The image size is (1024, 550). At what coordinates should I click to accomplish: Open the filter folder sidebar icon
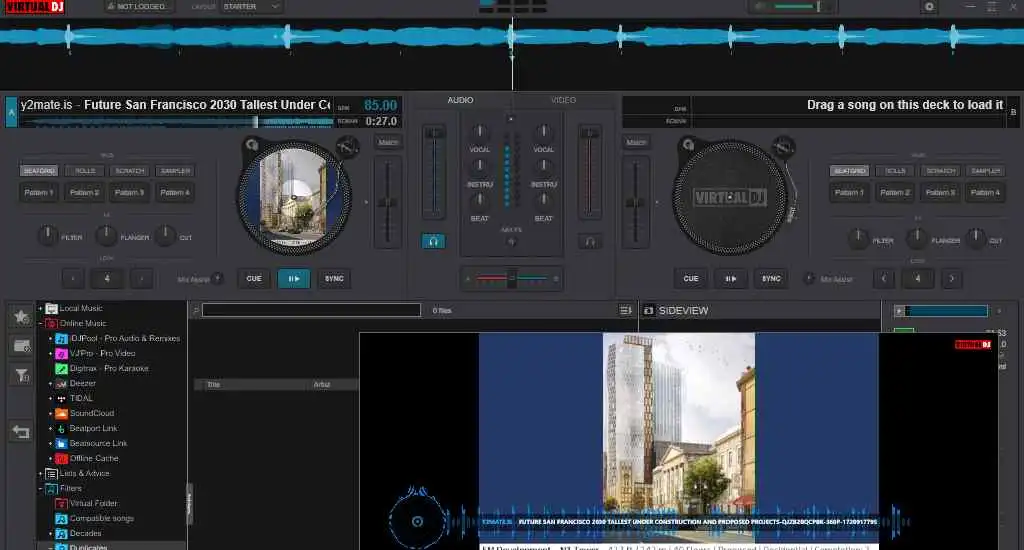click(21, 375)
